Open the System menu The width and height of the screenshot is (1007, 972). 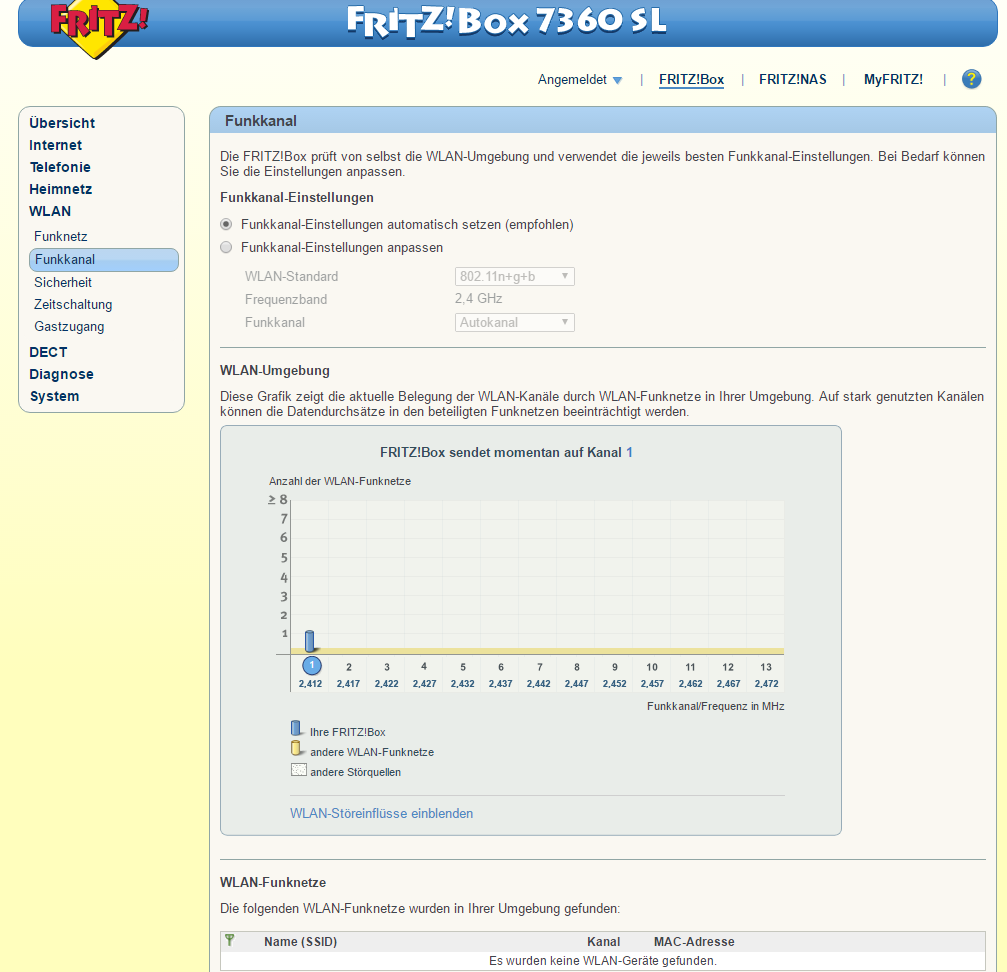pyautogui.click(x=55, y=396)
